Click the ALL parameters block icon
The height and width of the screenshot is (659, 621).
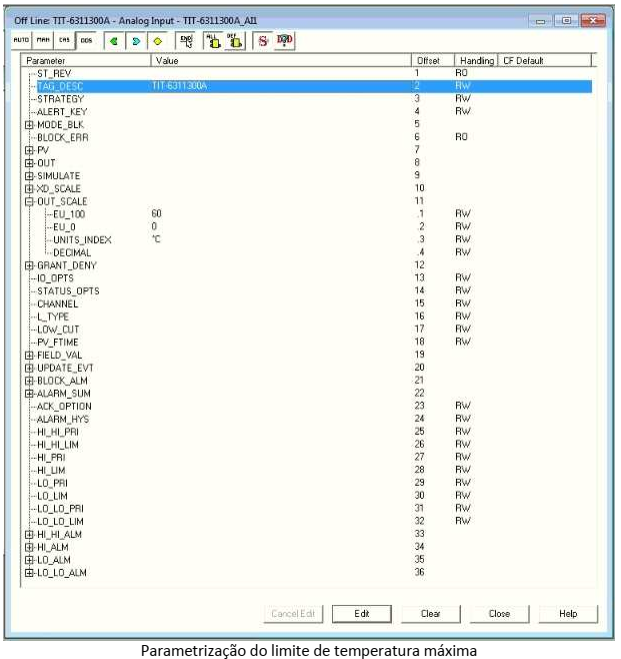coord(214,41)
